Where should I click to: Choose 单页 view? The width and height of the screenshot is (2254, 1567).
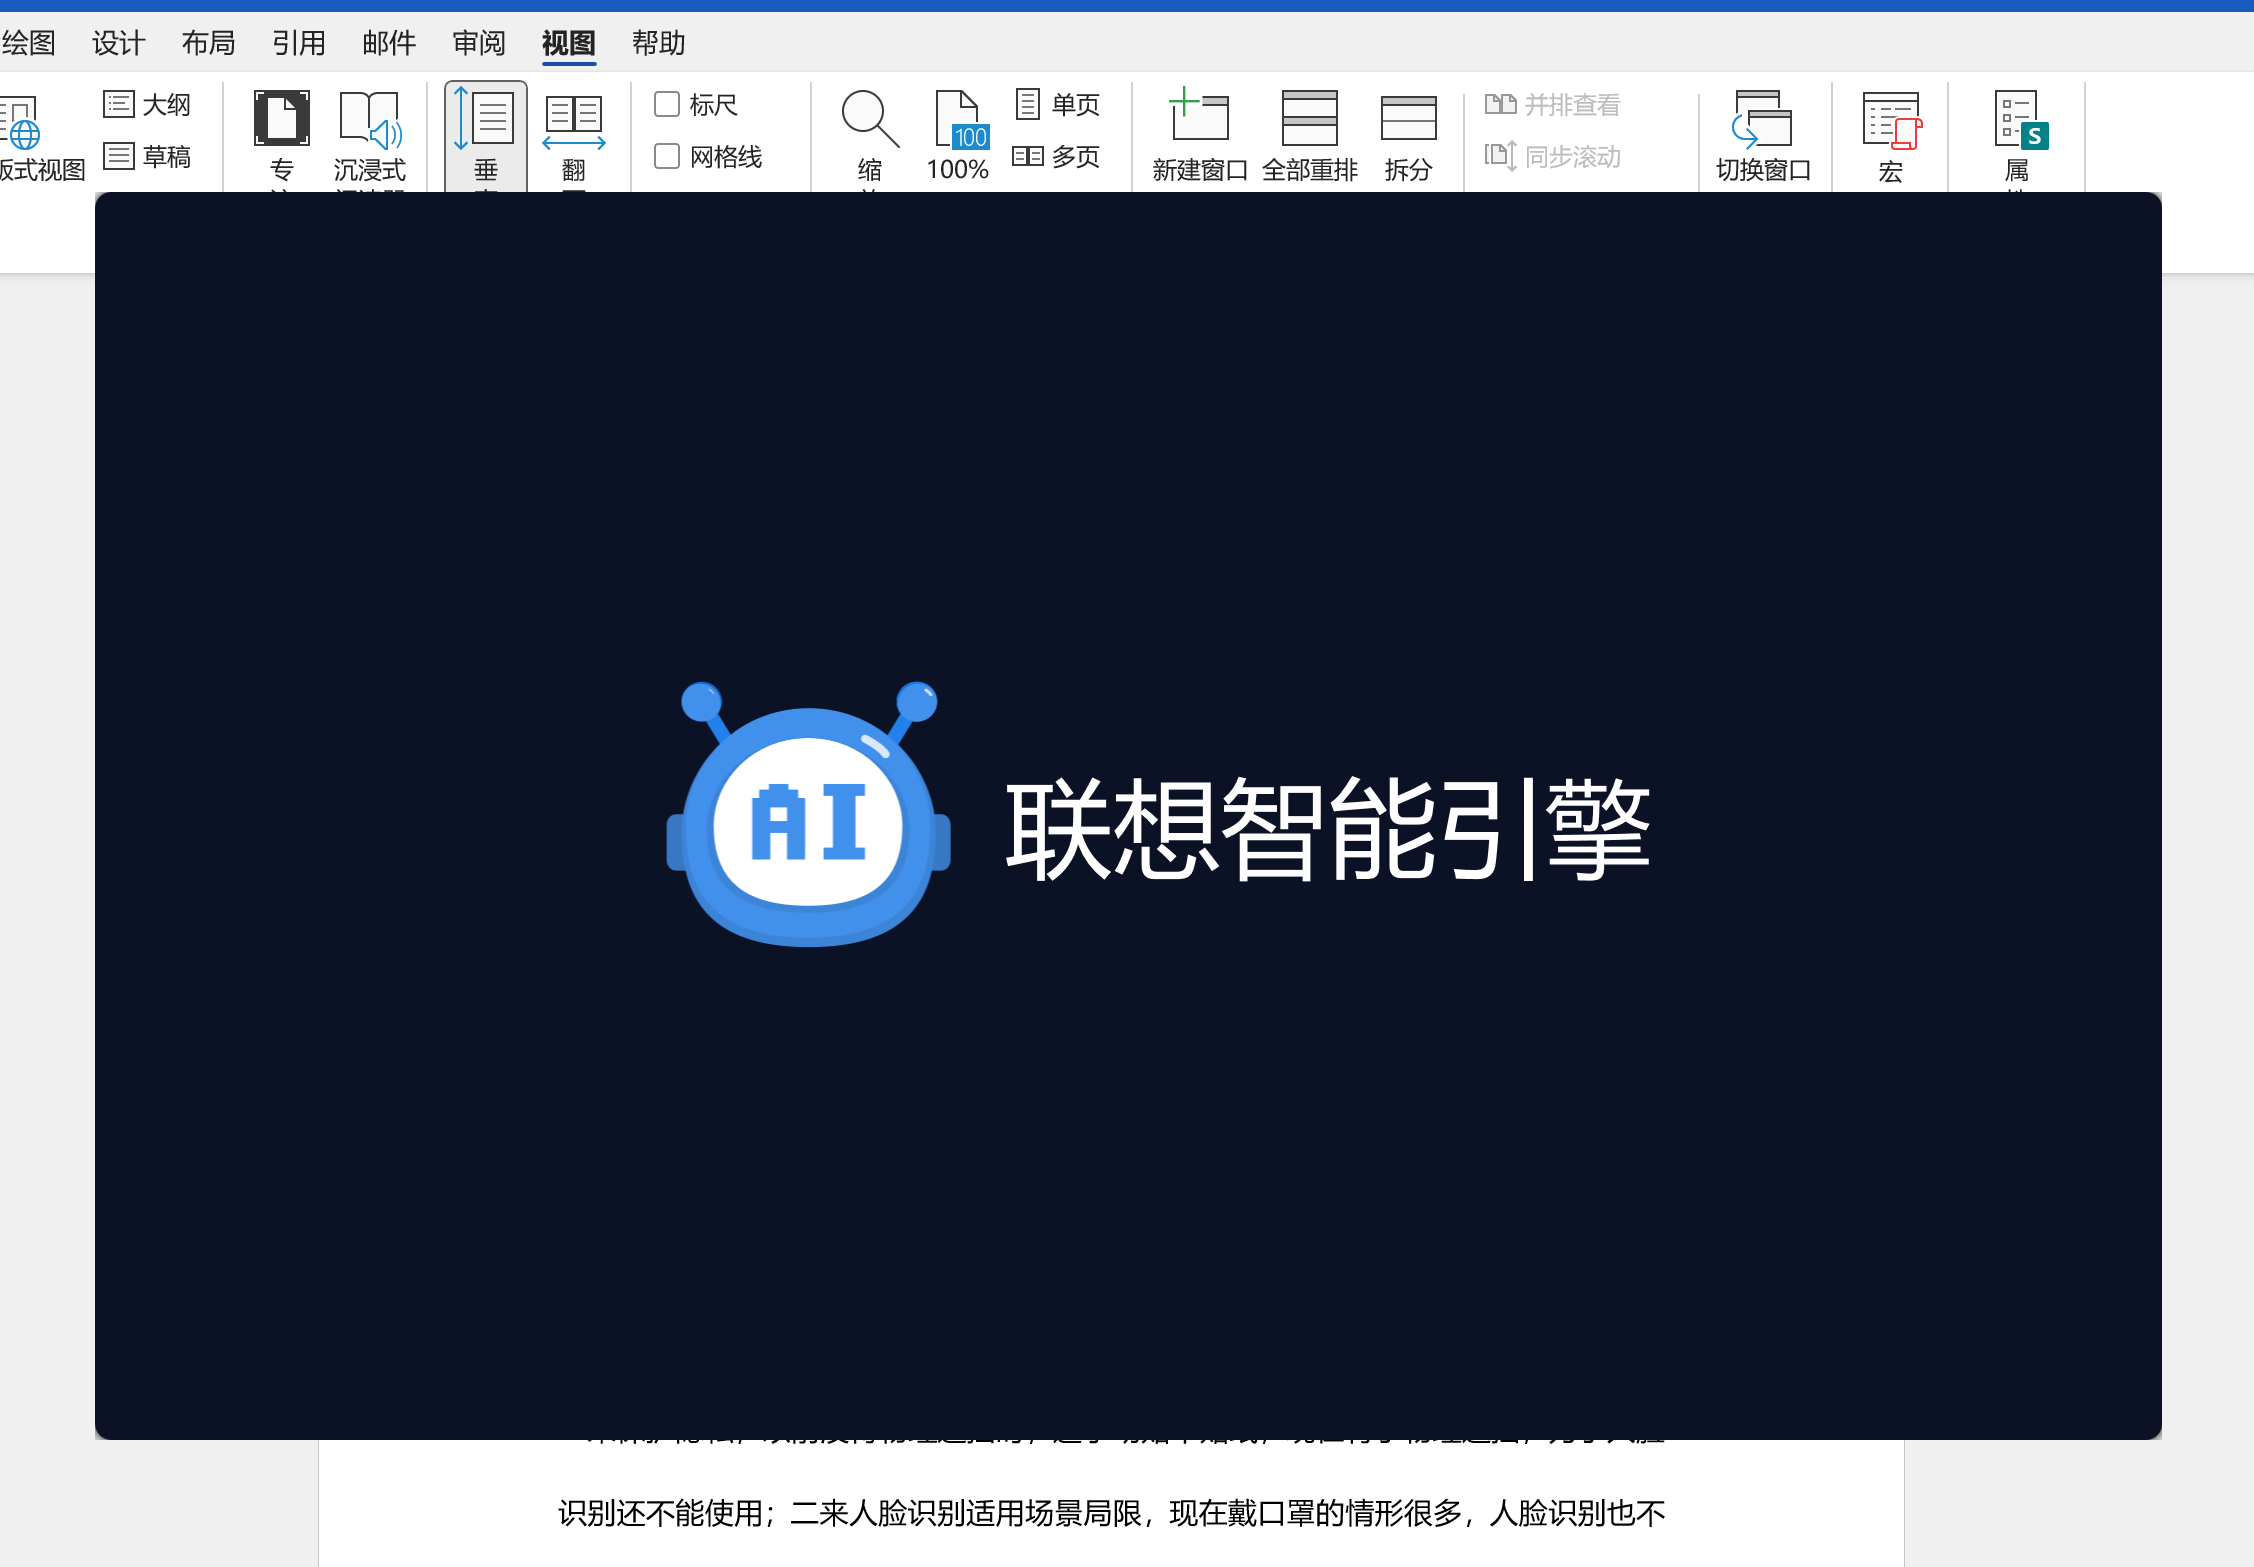pos(1056,104)
